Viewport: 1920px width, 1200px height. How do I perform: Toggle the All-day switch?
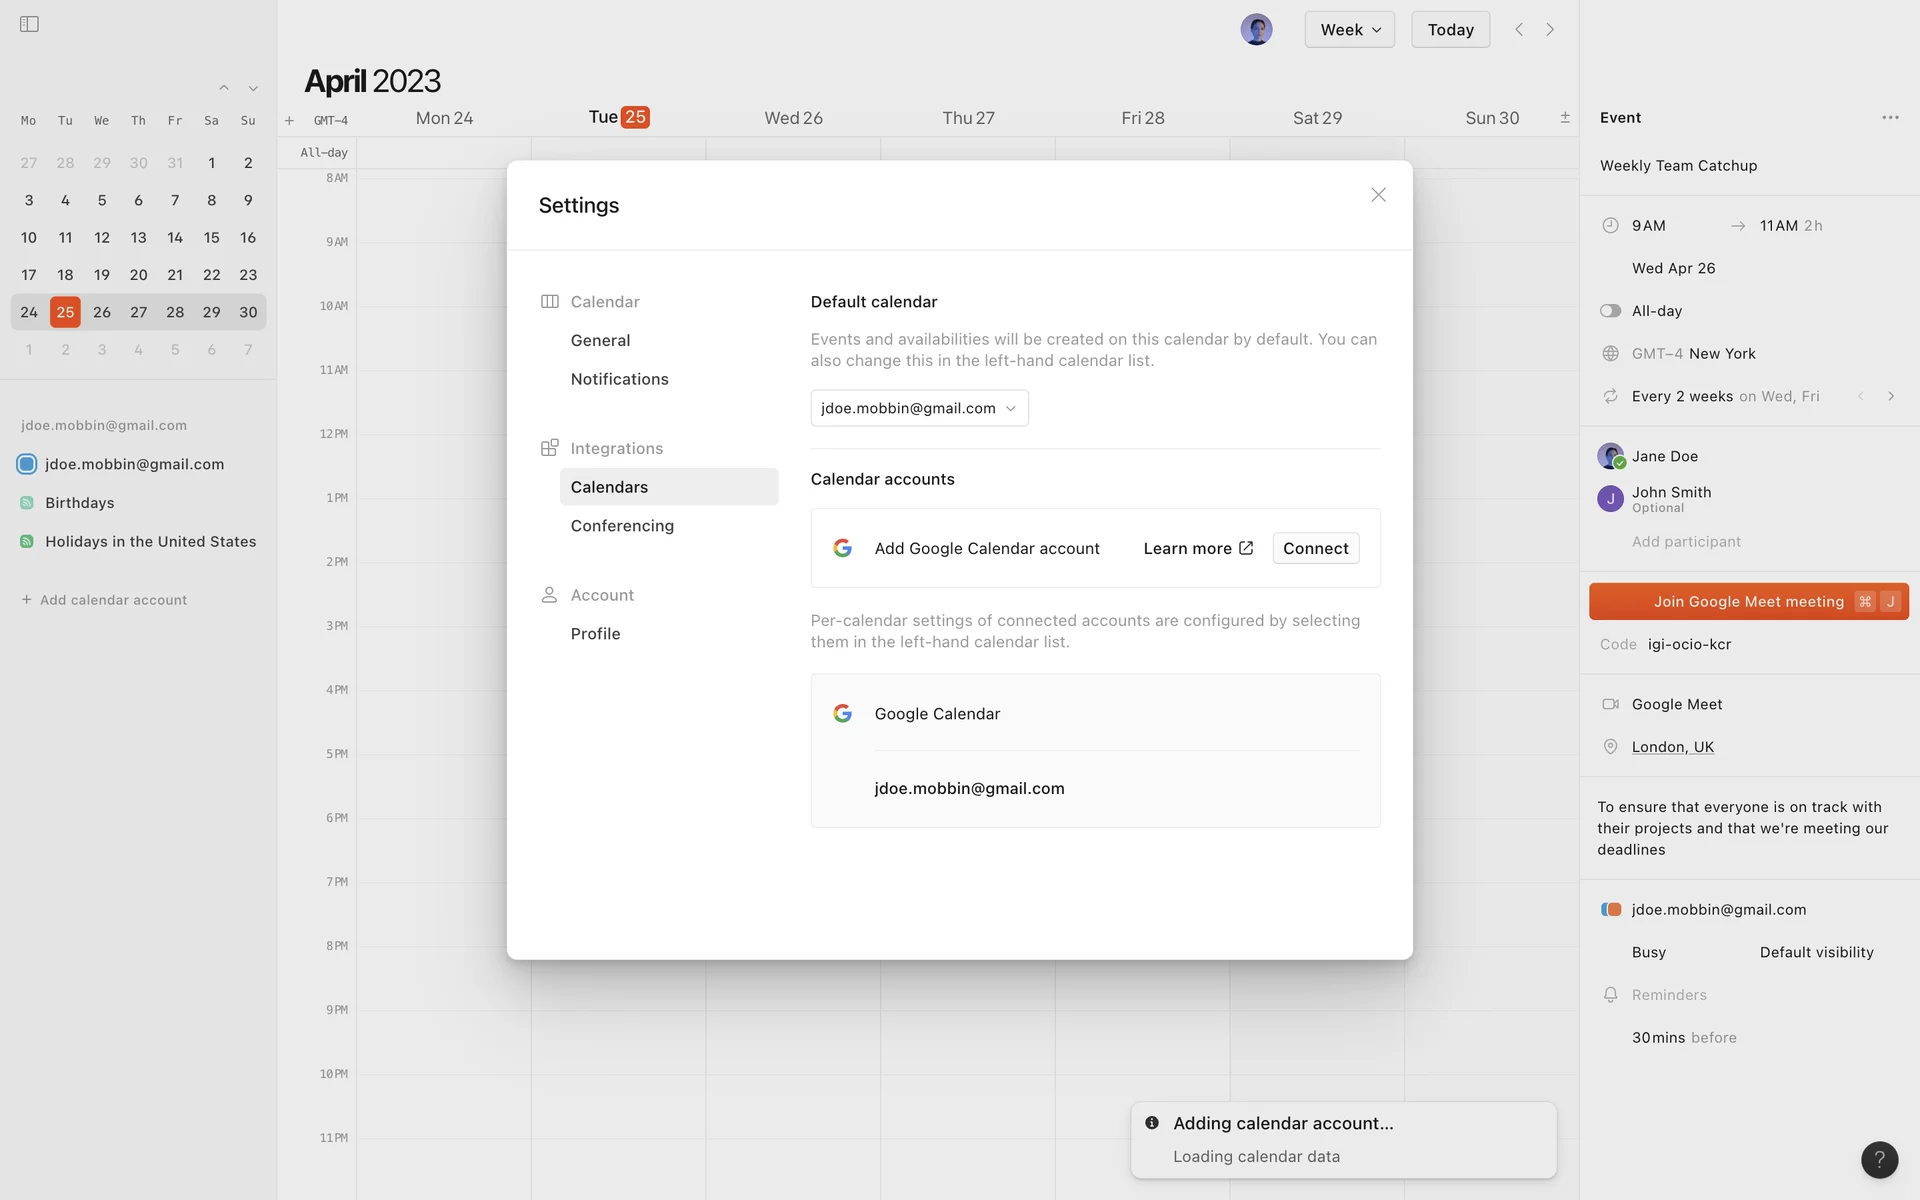coord(1610,311)
